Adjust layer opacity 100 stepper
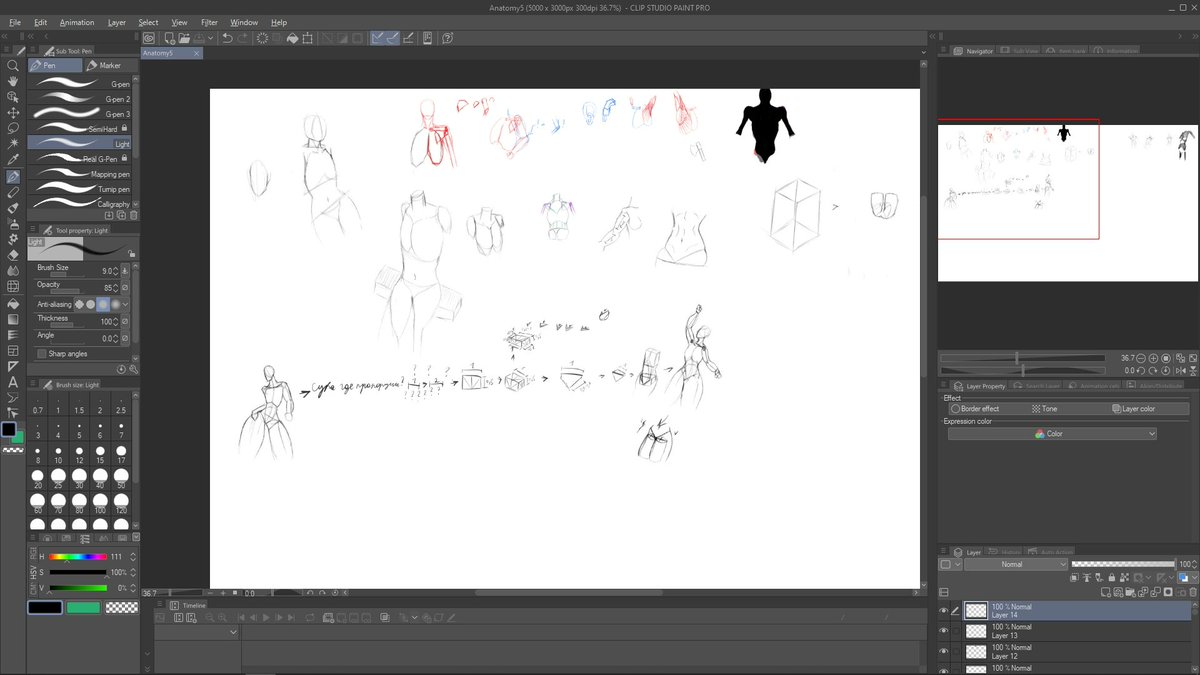 coord(1194,564)
